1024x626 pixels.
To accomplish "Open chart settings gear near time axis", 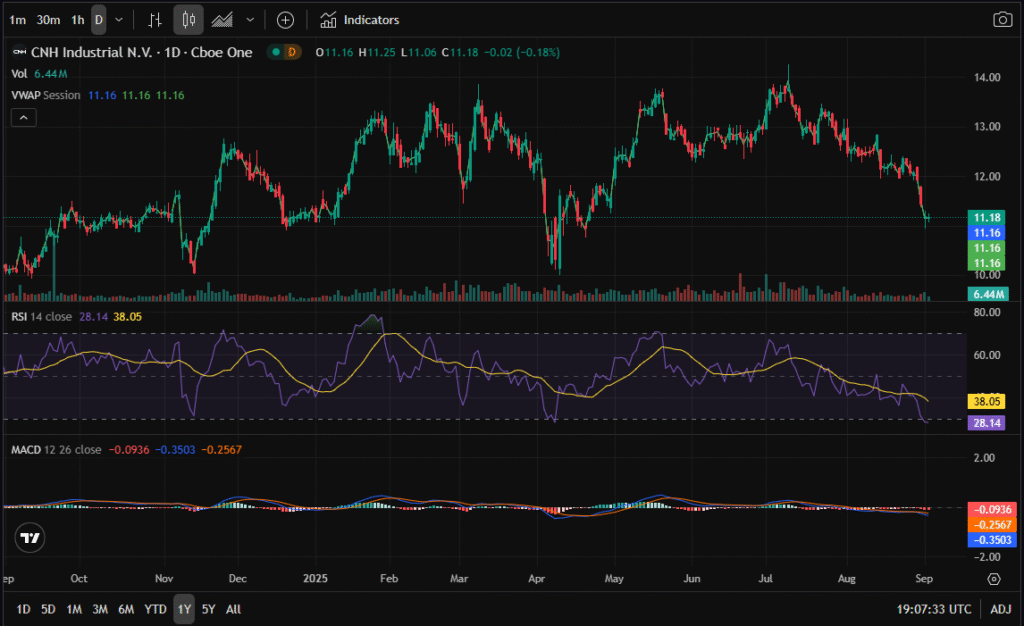I will coord(993,579).
